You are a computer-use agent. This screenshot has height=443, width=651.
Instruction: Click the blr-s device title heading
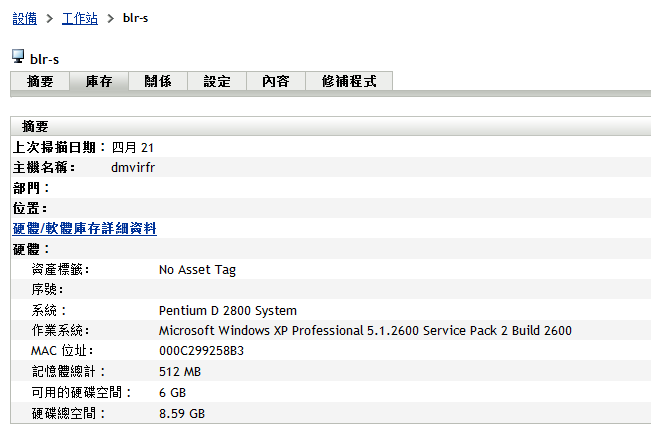click(x=45, y=58)
